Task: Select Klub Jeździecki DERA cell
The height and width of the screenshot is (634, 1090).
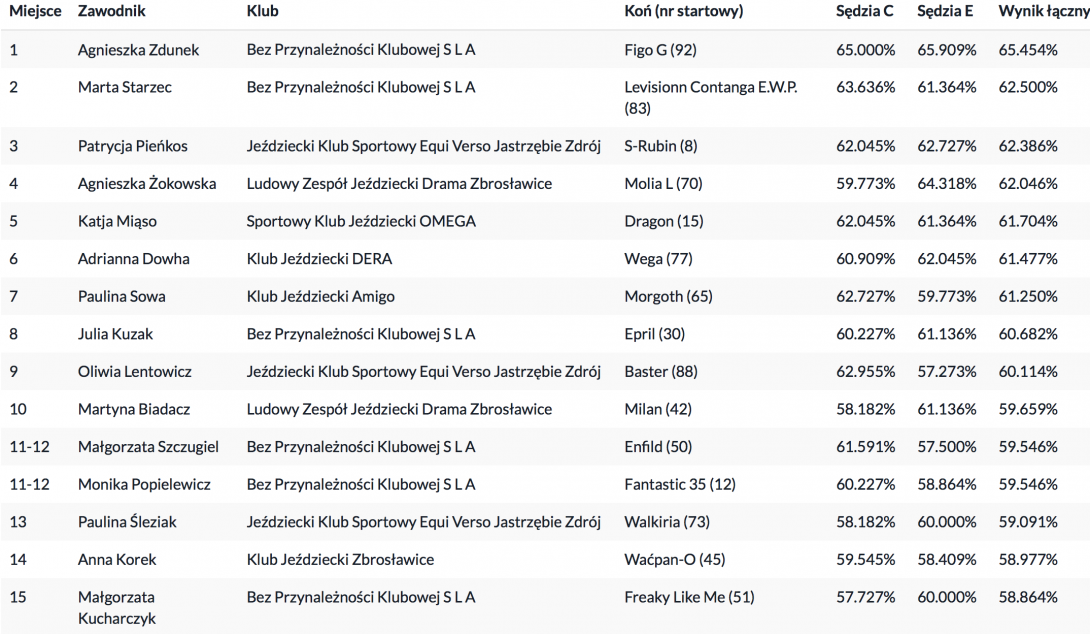Action: (319, 259)
